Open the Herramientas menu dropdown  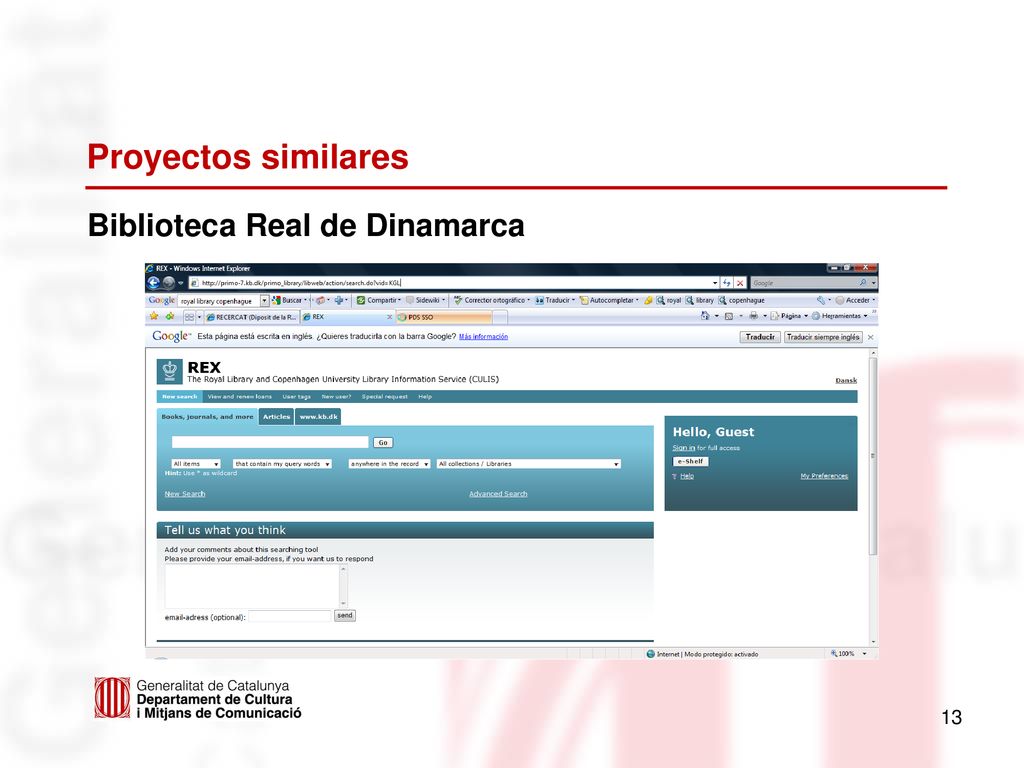[840, 316]
